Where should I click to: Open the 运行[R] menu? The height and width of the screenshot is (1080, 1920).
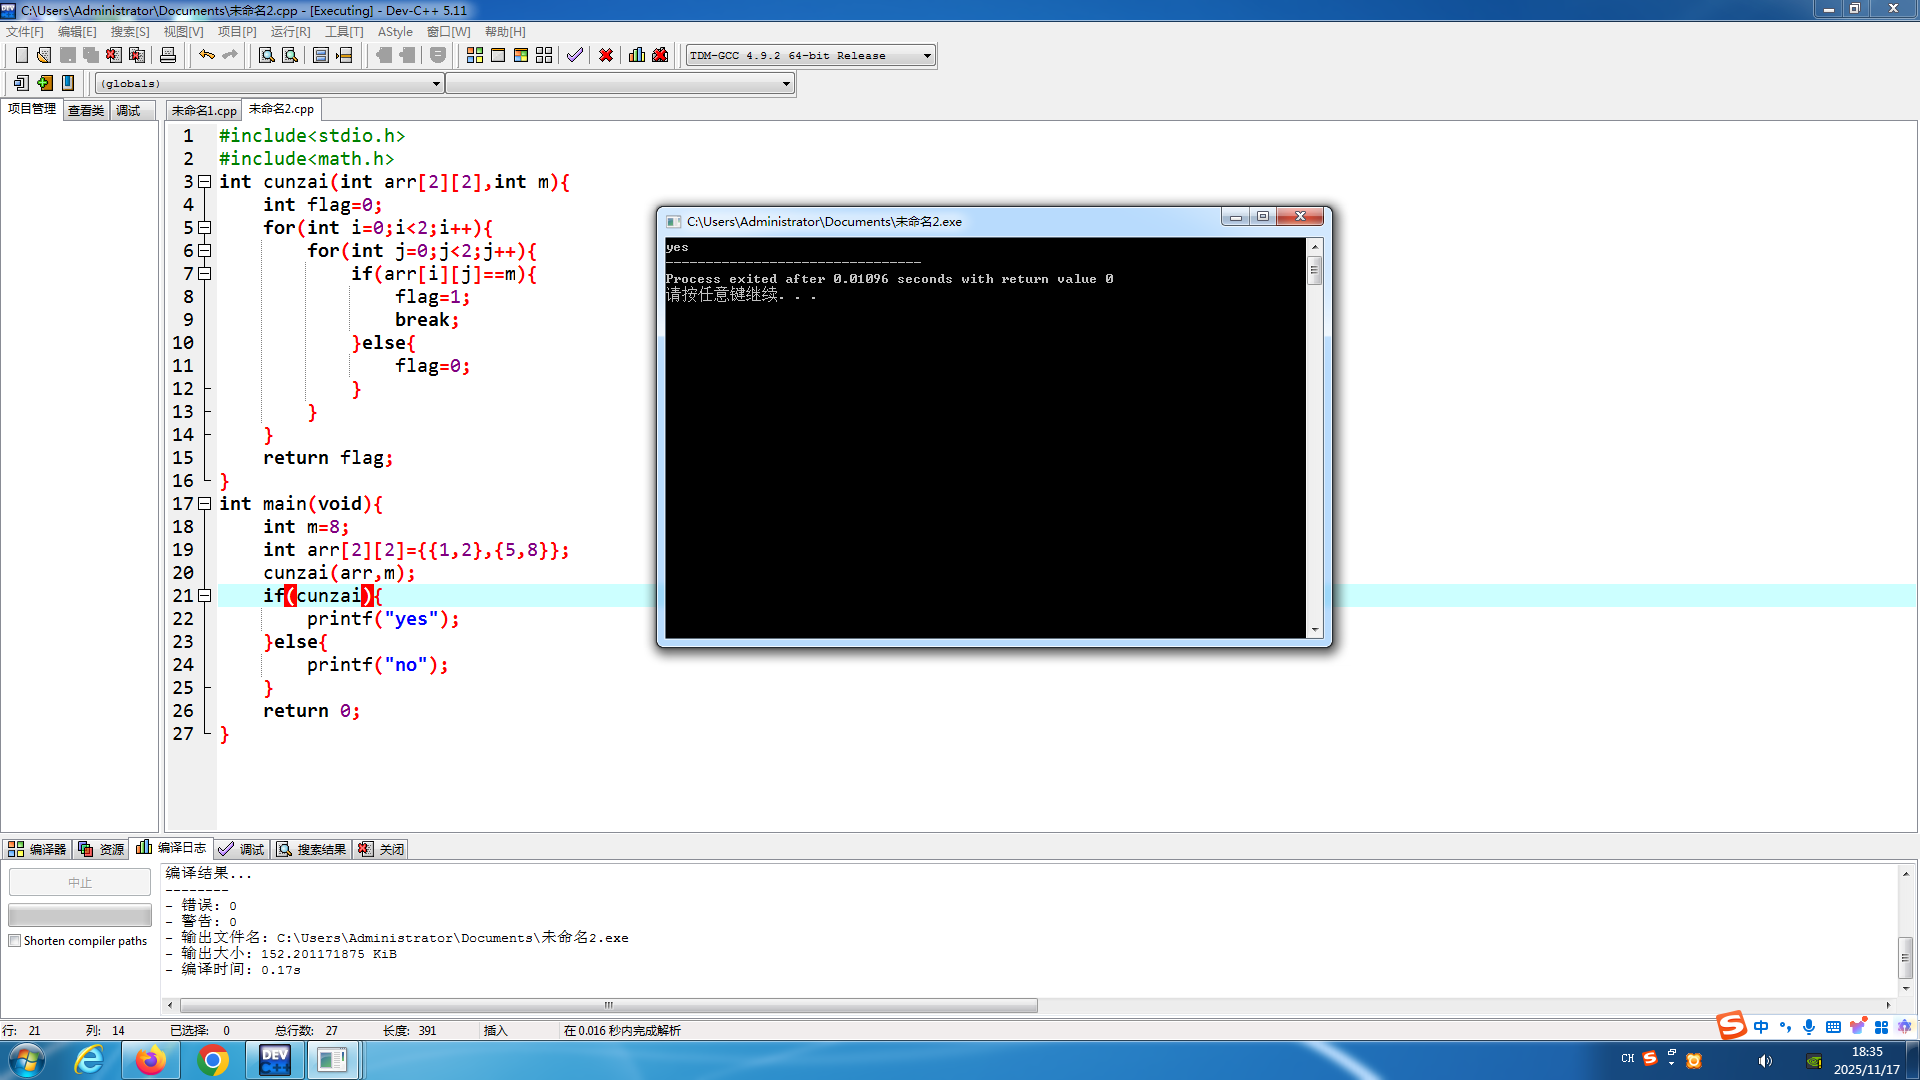tap(290, 32)
